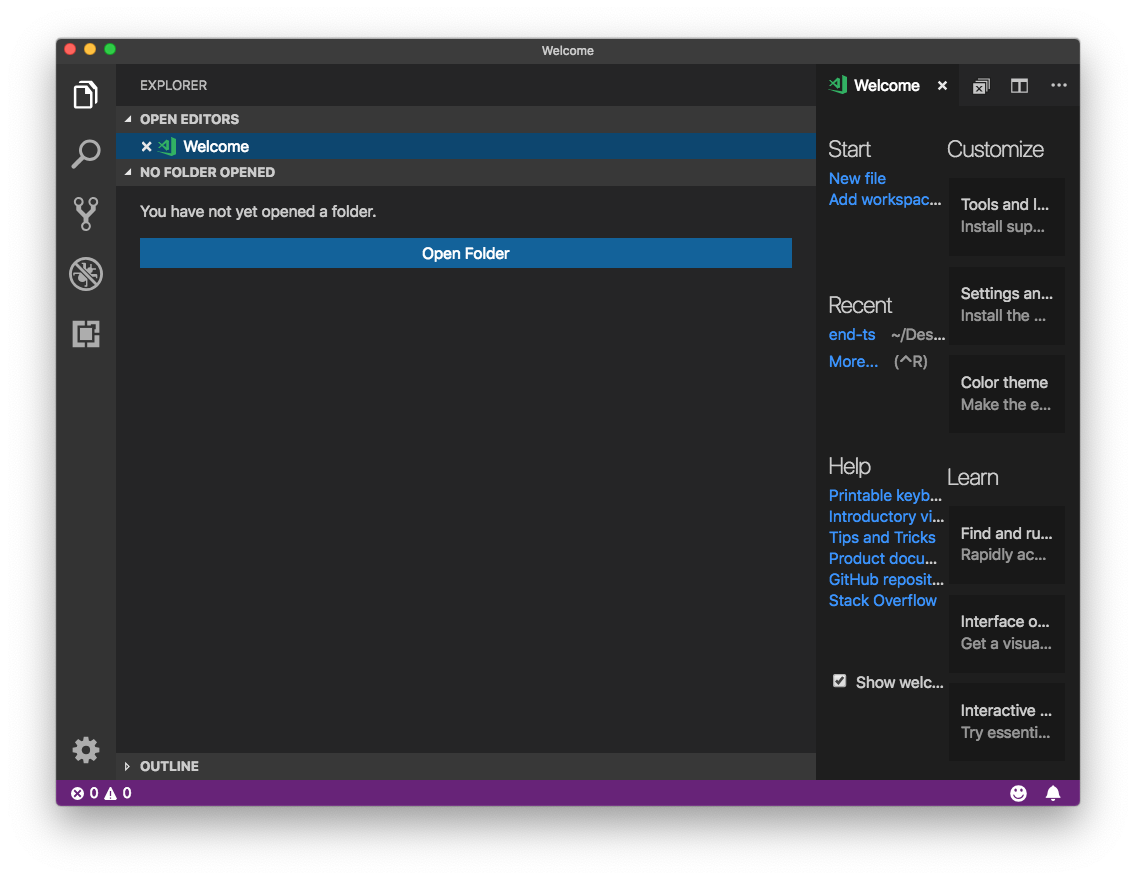The image size is (1136, 880).
Task: Open Printable keyboard cheatsheet link
Action: (885, 495)
